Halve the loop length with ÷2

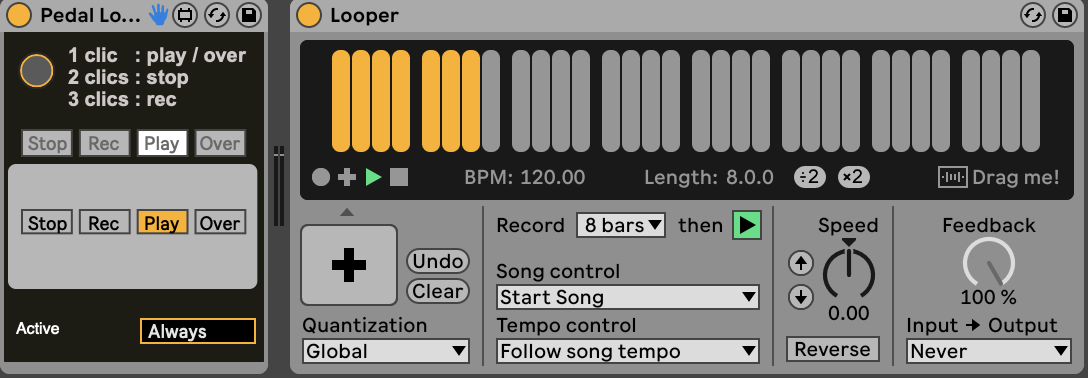coord(810,178)
